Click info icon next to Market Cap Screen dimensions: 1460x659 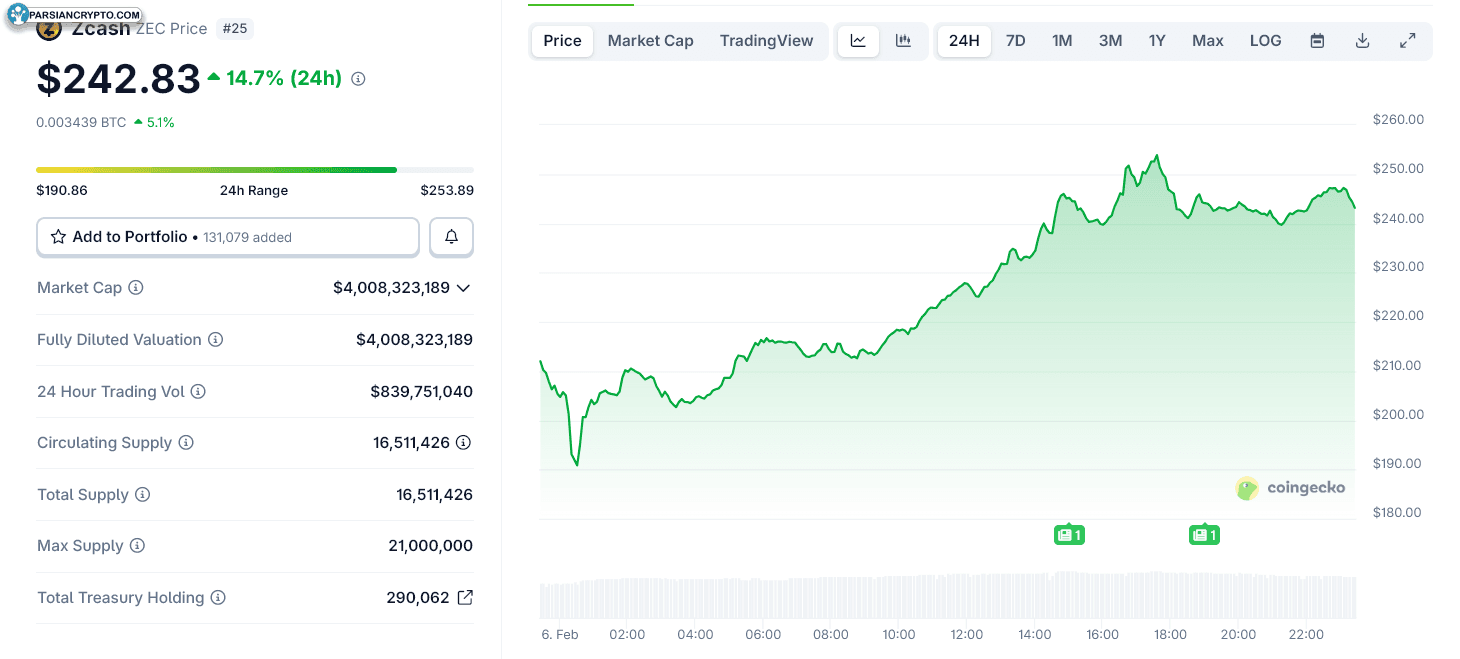(136, 288)
